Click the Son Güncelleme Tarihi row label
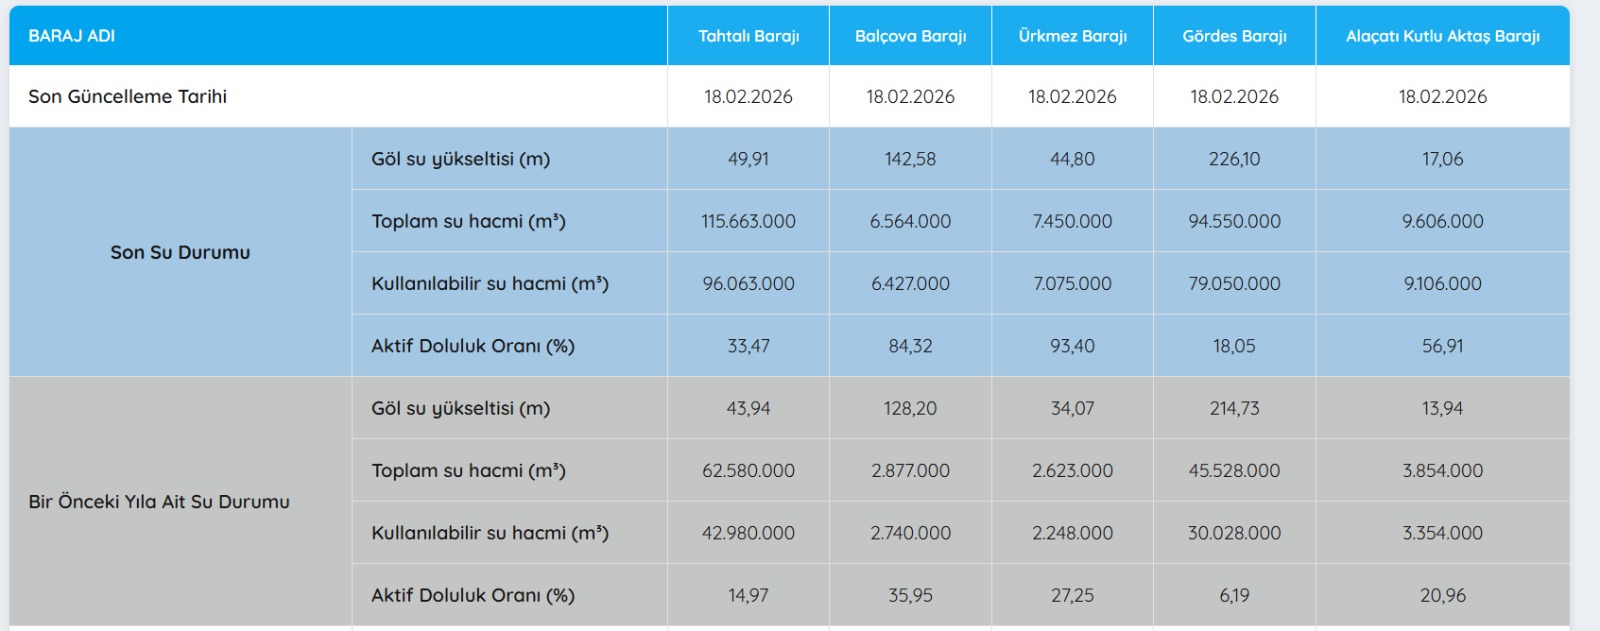This screenshot has width=1600, height=631. tap(128, 97)
